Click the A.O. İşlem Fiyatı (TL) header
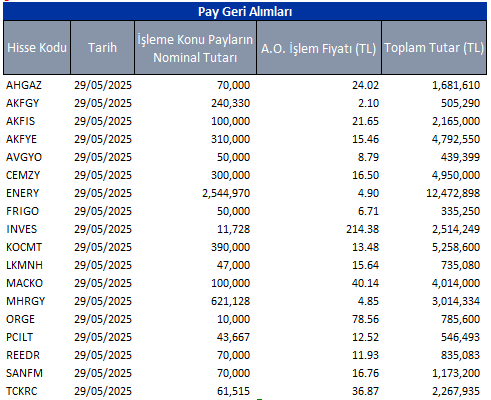 tap(319, 48)
